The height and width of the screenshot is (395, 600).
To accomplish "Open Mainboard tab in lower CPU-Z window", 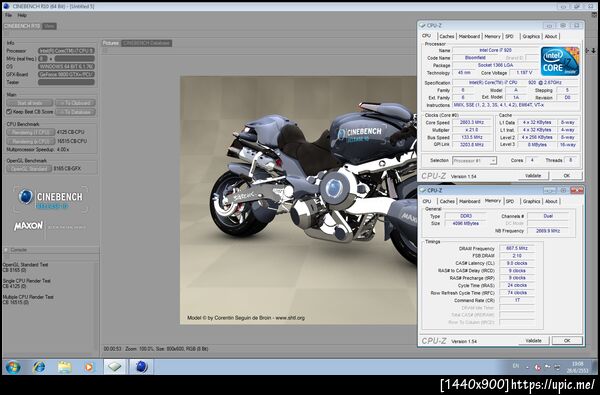I will tap(470, 201).
